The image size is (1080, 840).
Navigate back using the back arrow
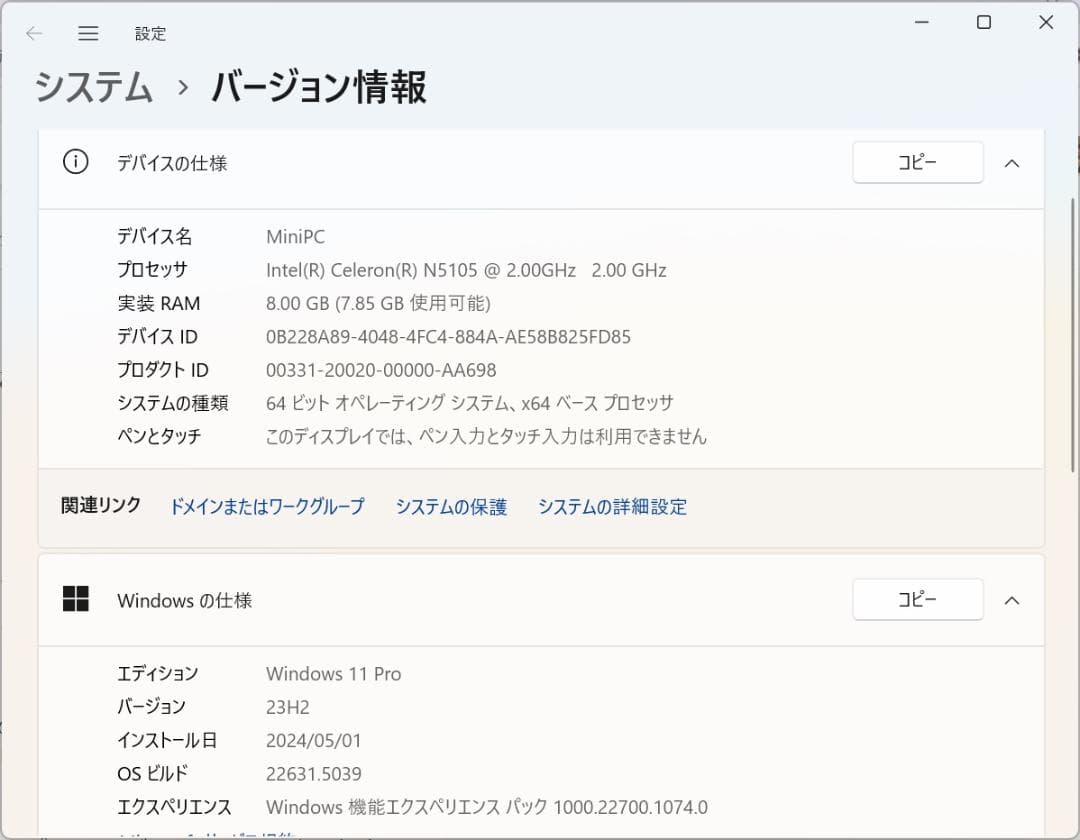(x=33, y=32)
